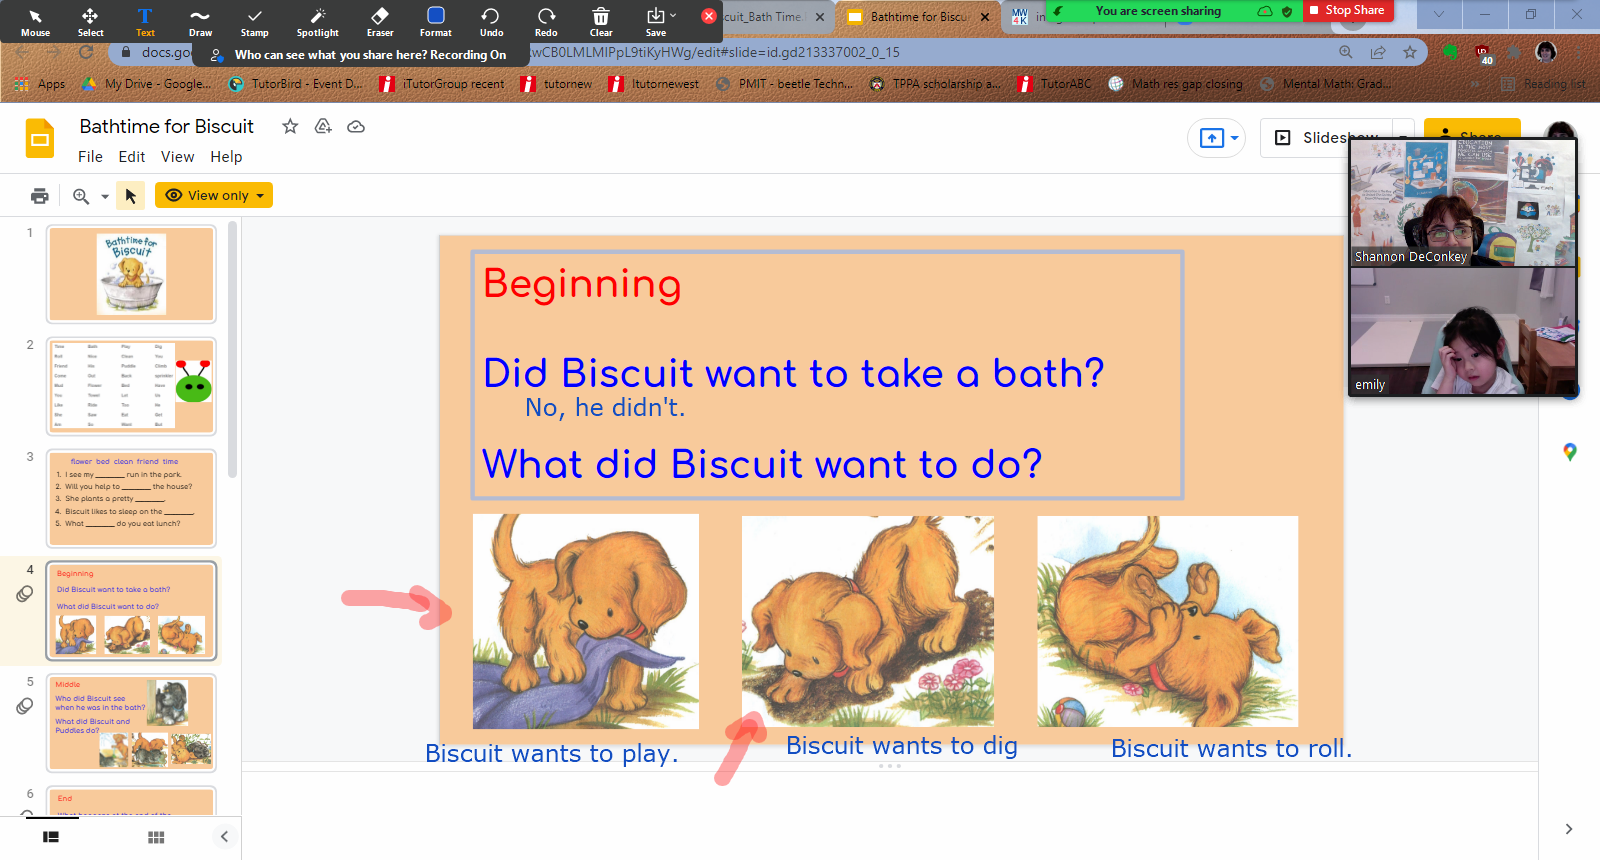Open the View menu

click(x=178, y=157)
